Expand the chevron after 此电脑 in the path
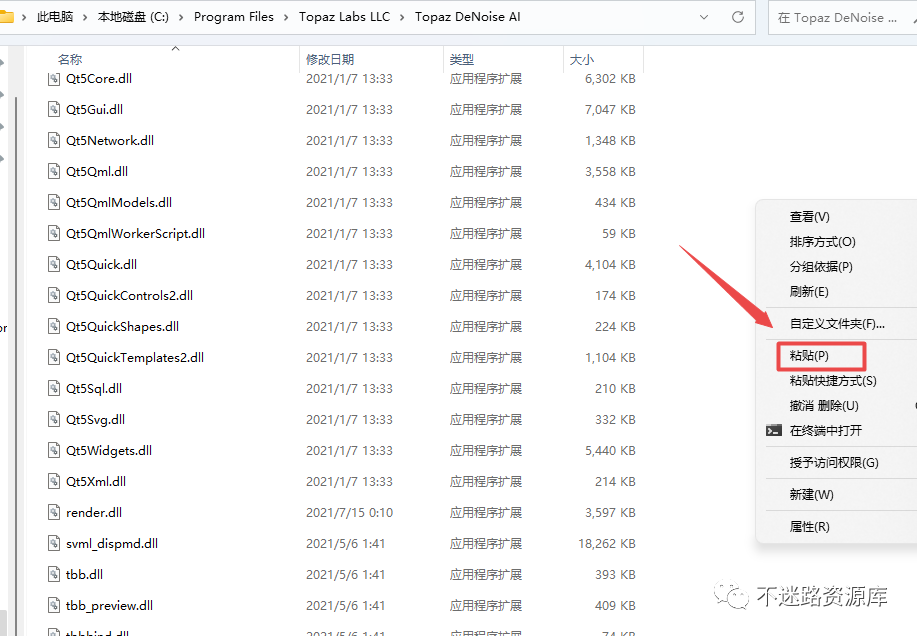917x636 pixels. tap(85, 17)
